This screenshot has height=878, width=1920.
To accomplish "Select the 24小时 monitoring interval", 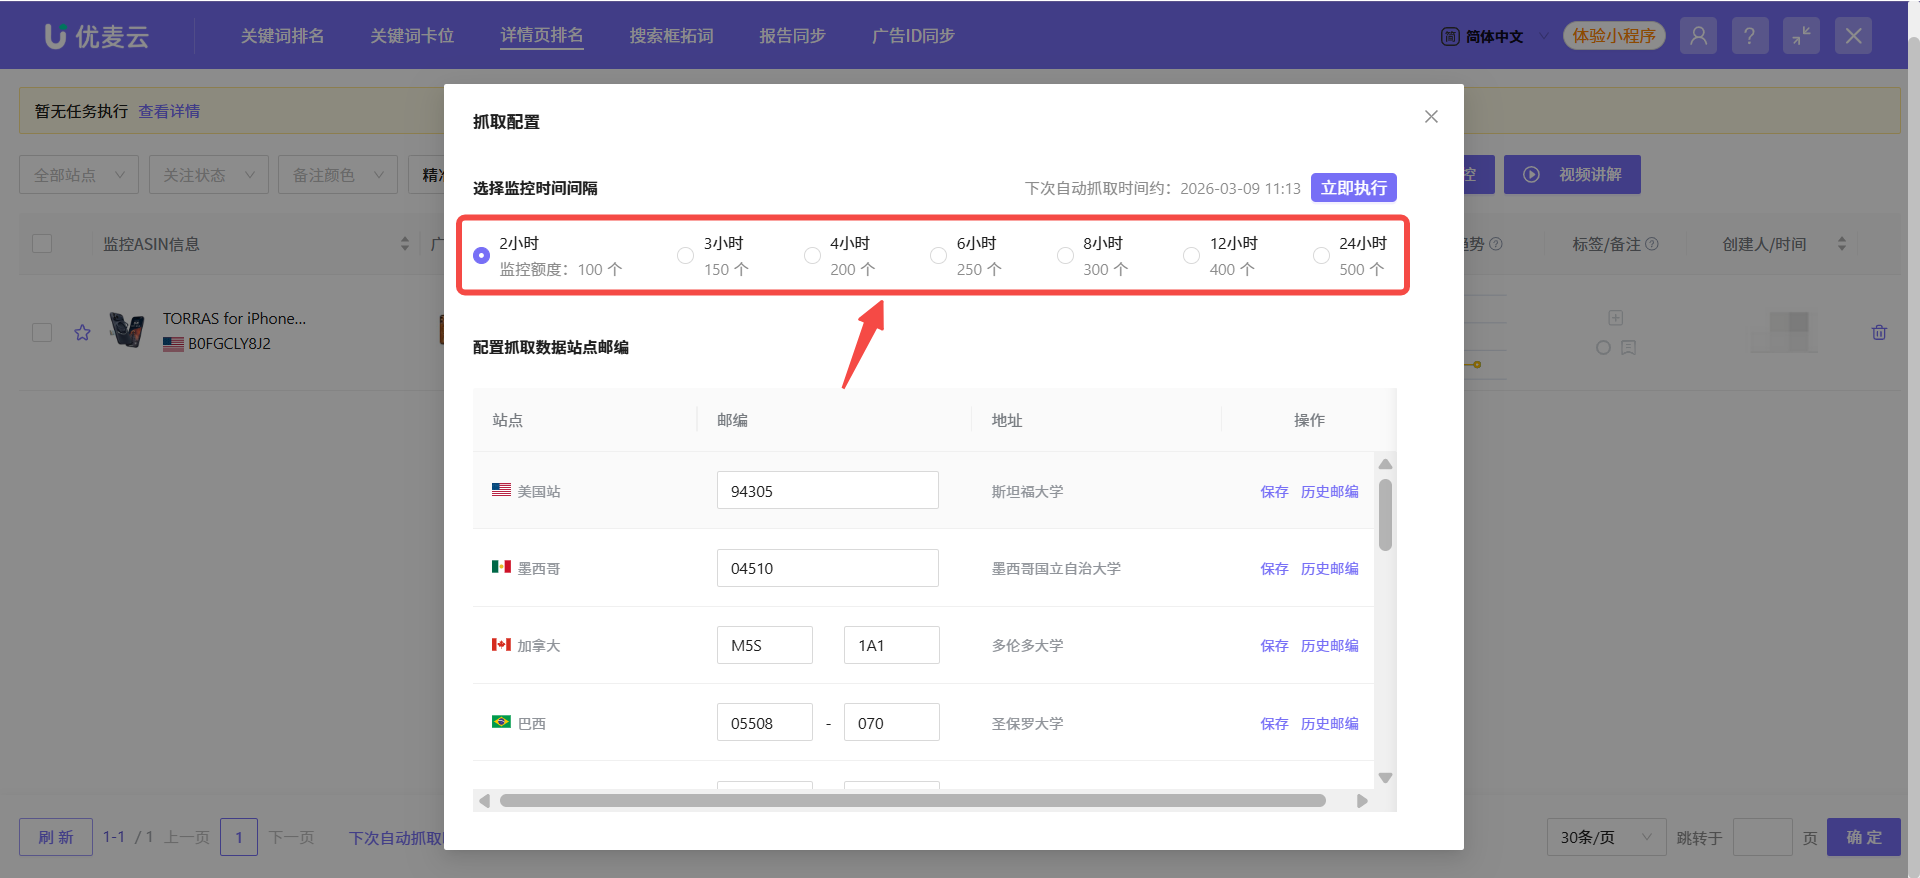I will [x=1321, y=256].
